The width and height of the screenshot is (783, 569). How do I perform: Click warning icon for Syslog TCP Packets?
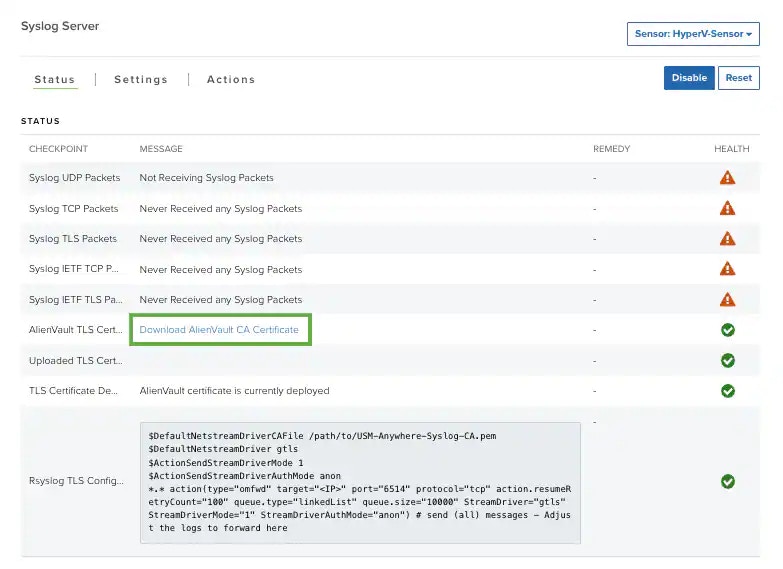728,208
